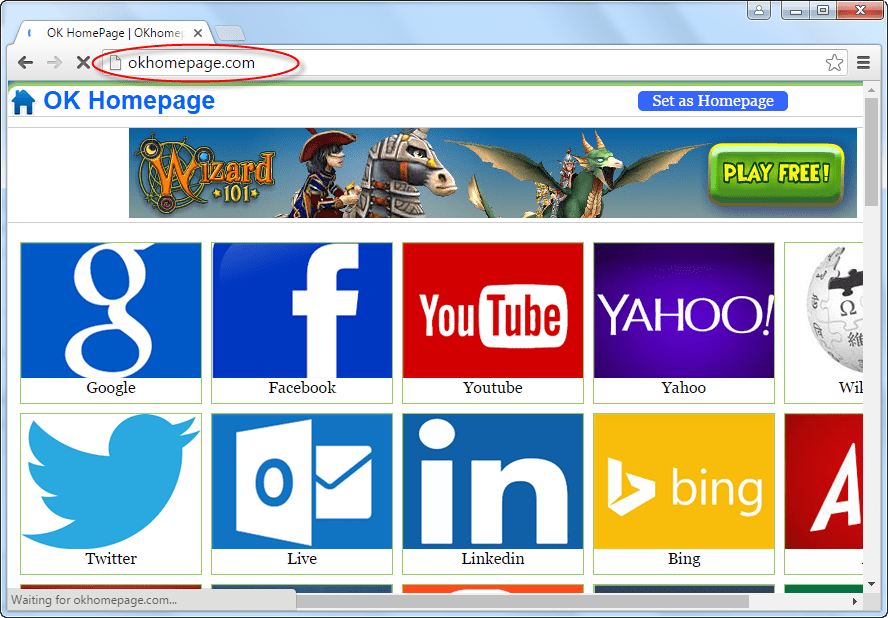888x618 pixels.
Task: Open the Wikipedia globe tile
Action: click(x=824, y=310)
